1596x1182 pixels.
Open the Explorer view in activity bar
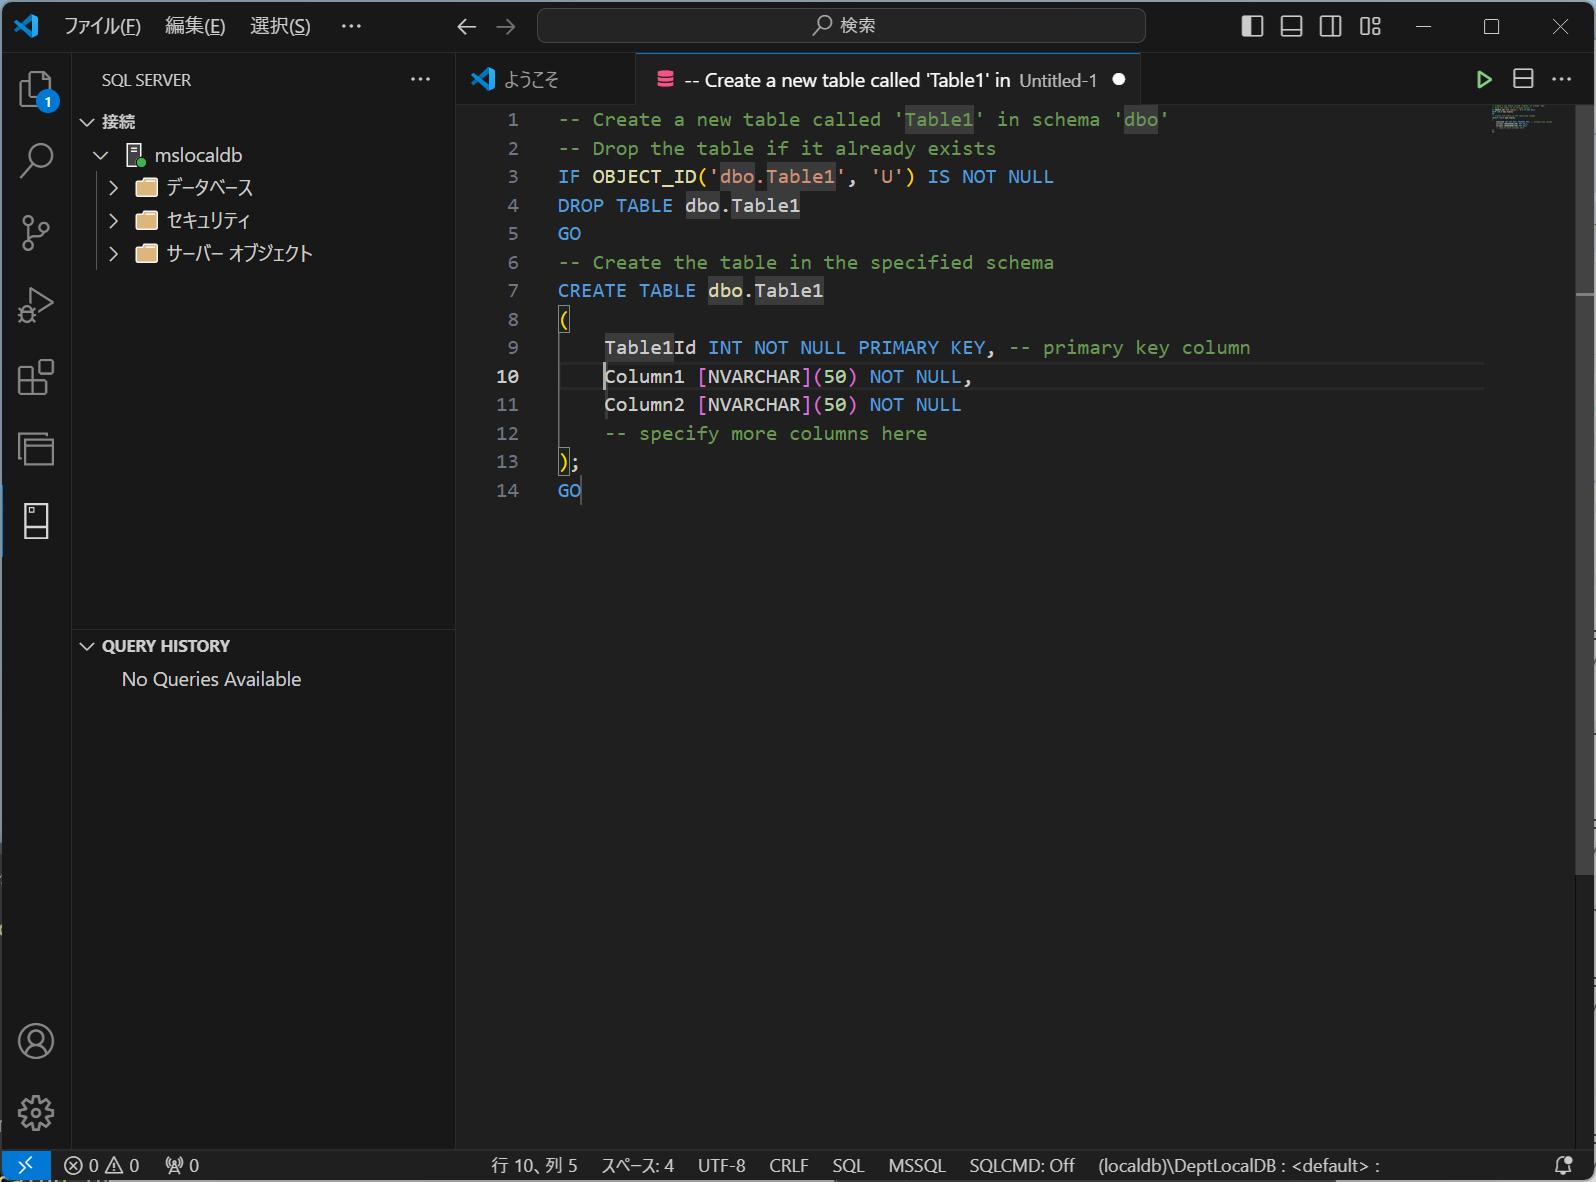(36, 90)
